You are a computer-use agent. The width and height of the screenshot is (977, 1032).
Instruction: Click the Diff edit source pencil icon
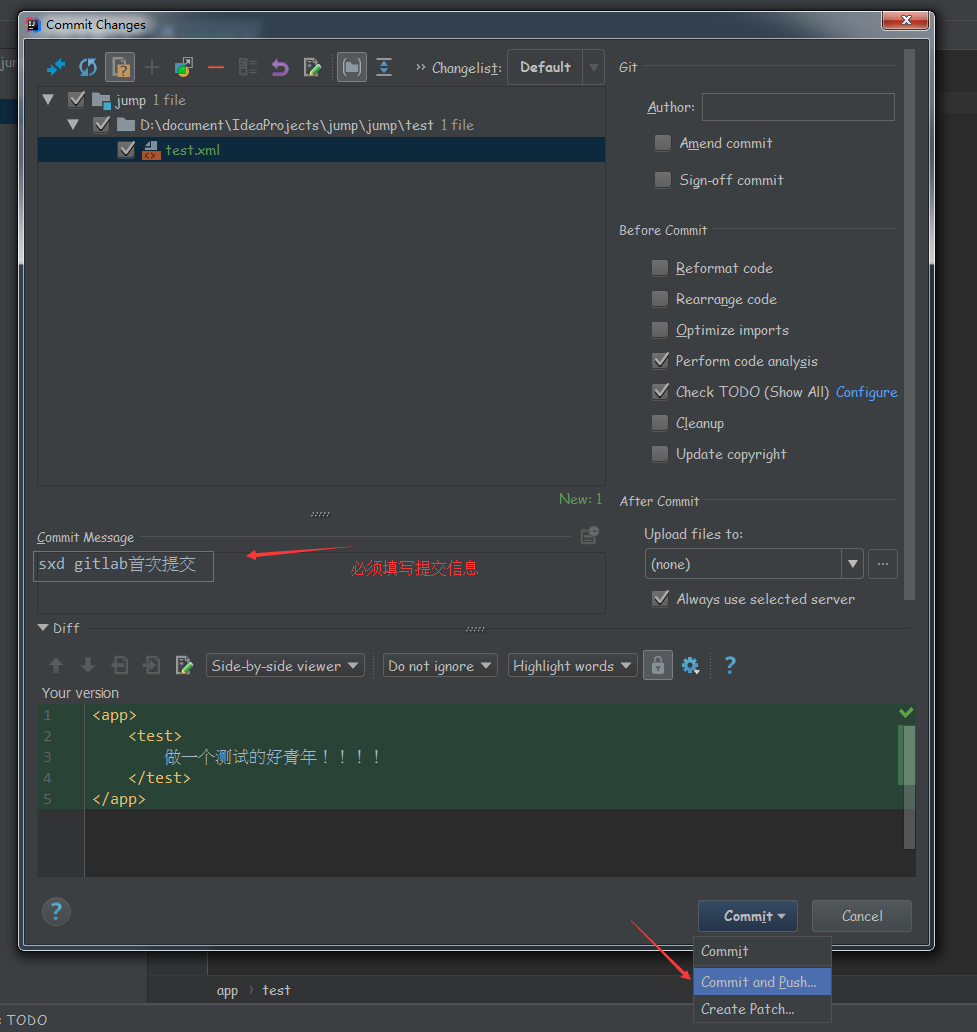184,665
